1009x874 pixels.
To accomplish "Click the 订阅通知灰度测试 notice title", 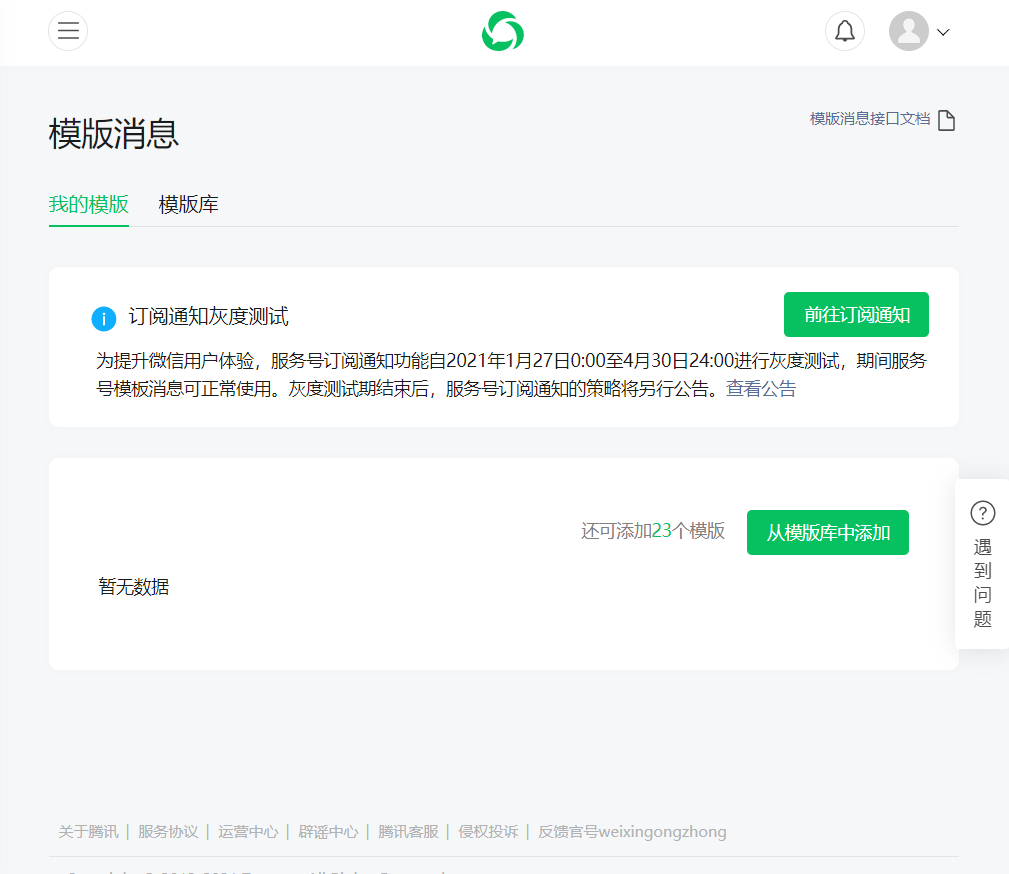I will pos(208,317).
